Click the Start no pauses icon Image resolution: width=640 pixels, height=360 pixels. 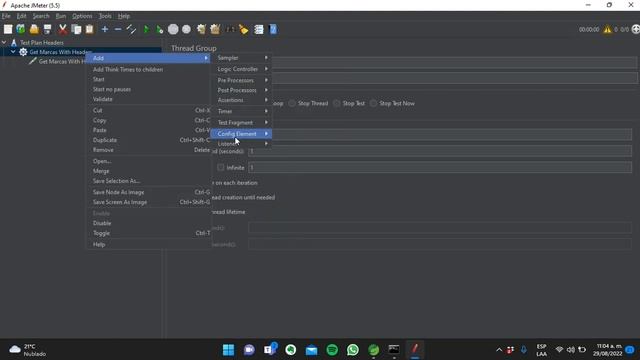[160, 29]
